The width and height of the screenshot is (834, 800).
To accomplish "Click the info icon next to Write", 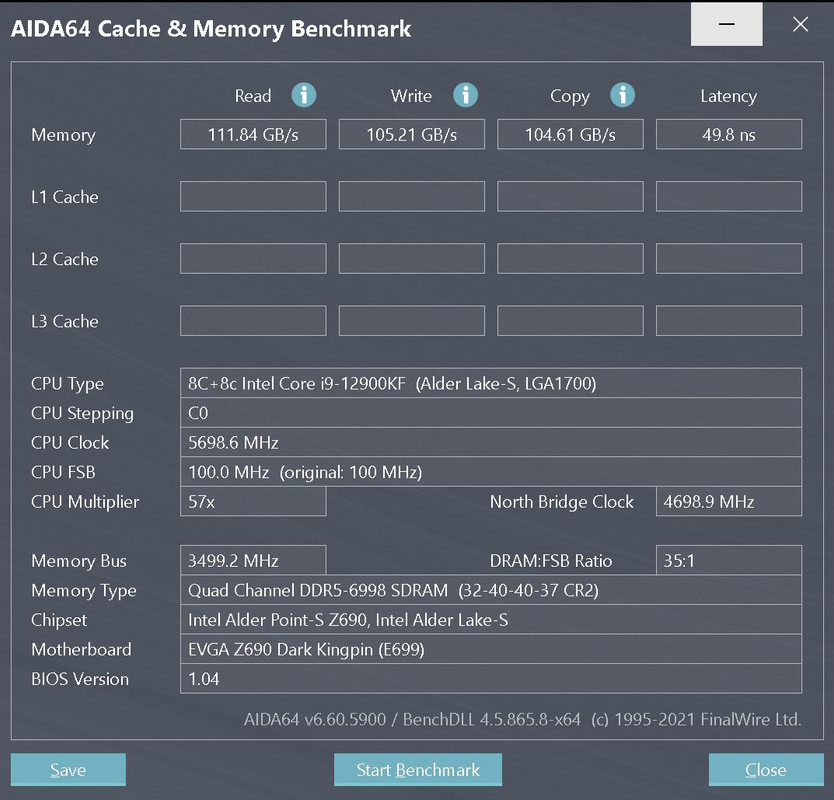I will [x=465, y=95].
